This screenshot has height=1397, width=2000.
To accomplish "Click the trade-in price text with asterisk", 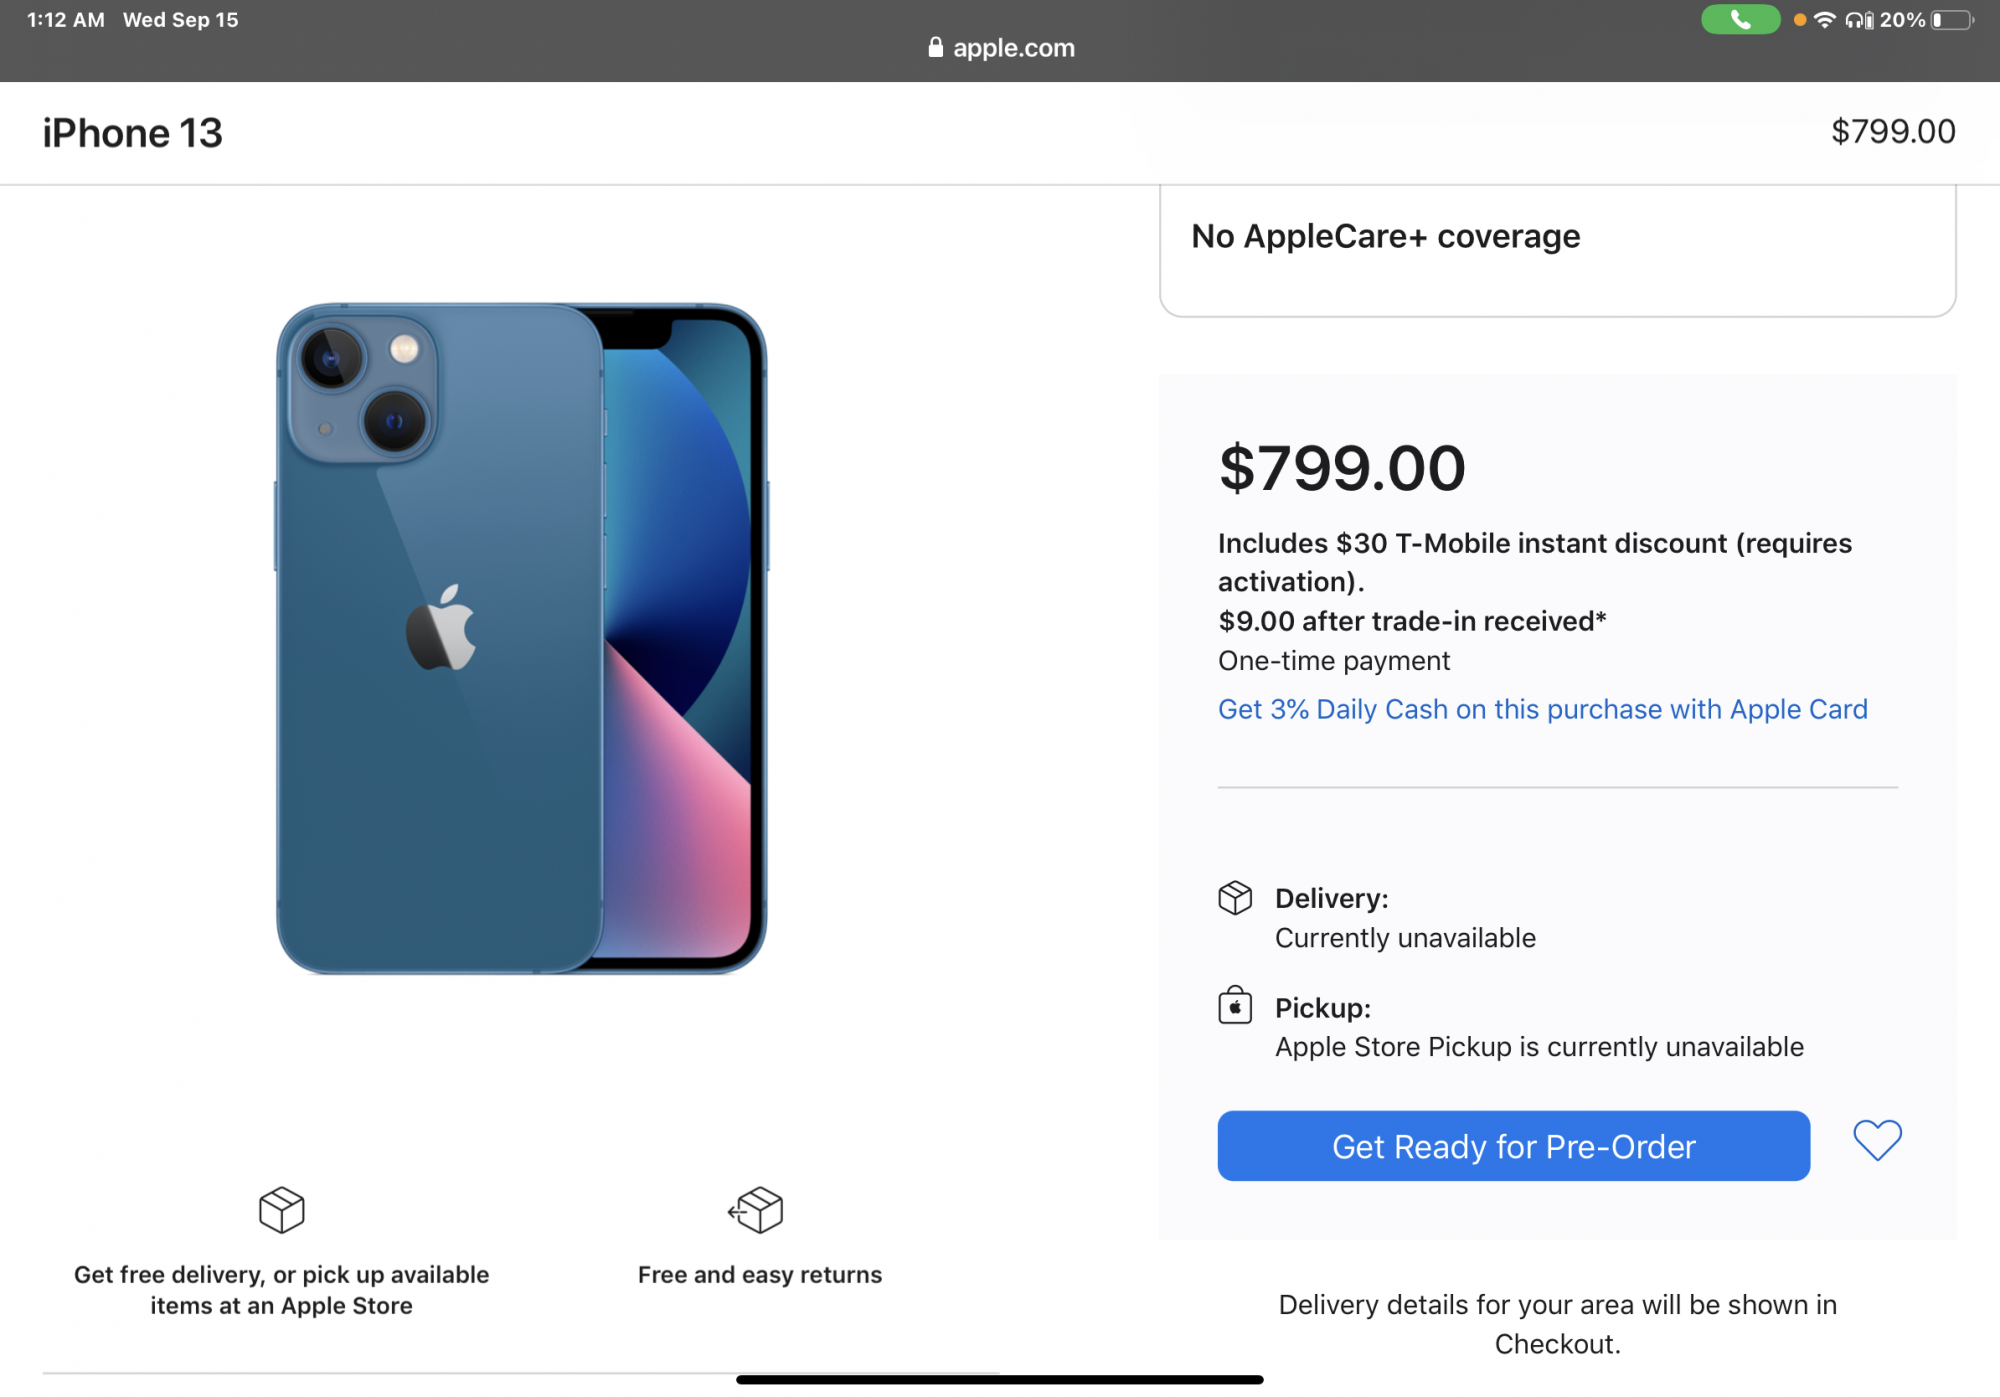I will tap(1411, 621).
